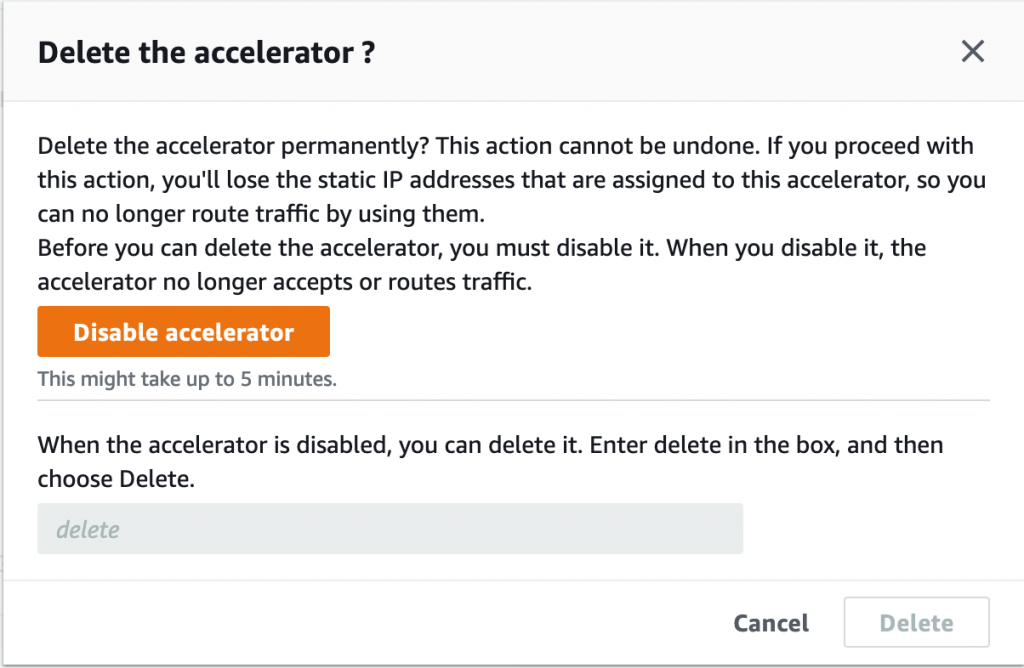Select the Delete the accelerator title text
Screen dimensions: 1024x668
(205, 51)
